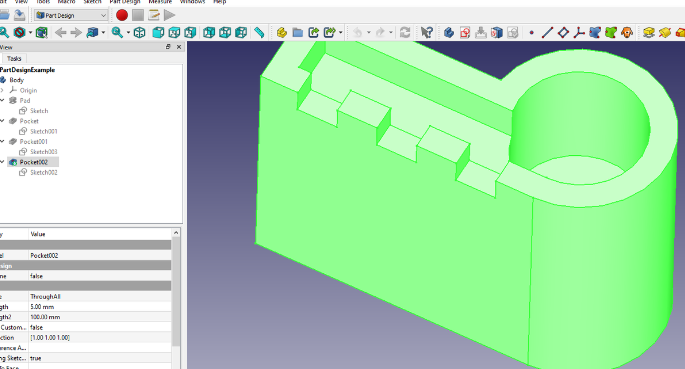685x369 pixels.
Task: Collapse the Pad tree node
Action: (x=2, y=100)
